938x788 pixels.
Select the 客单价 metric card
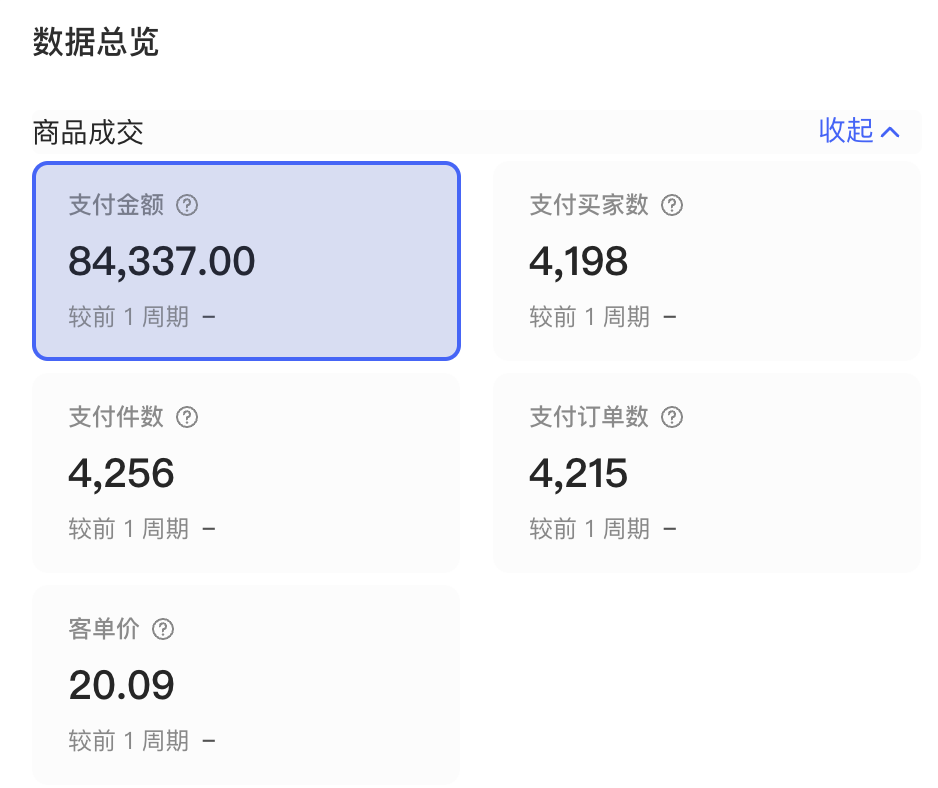pyautogui.click(x=246, y=685)
